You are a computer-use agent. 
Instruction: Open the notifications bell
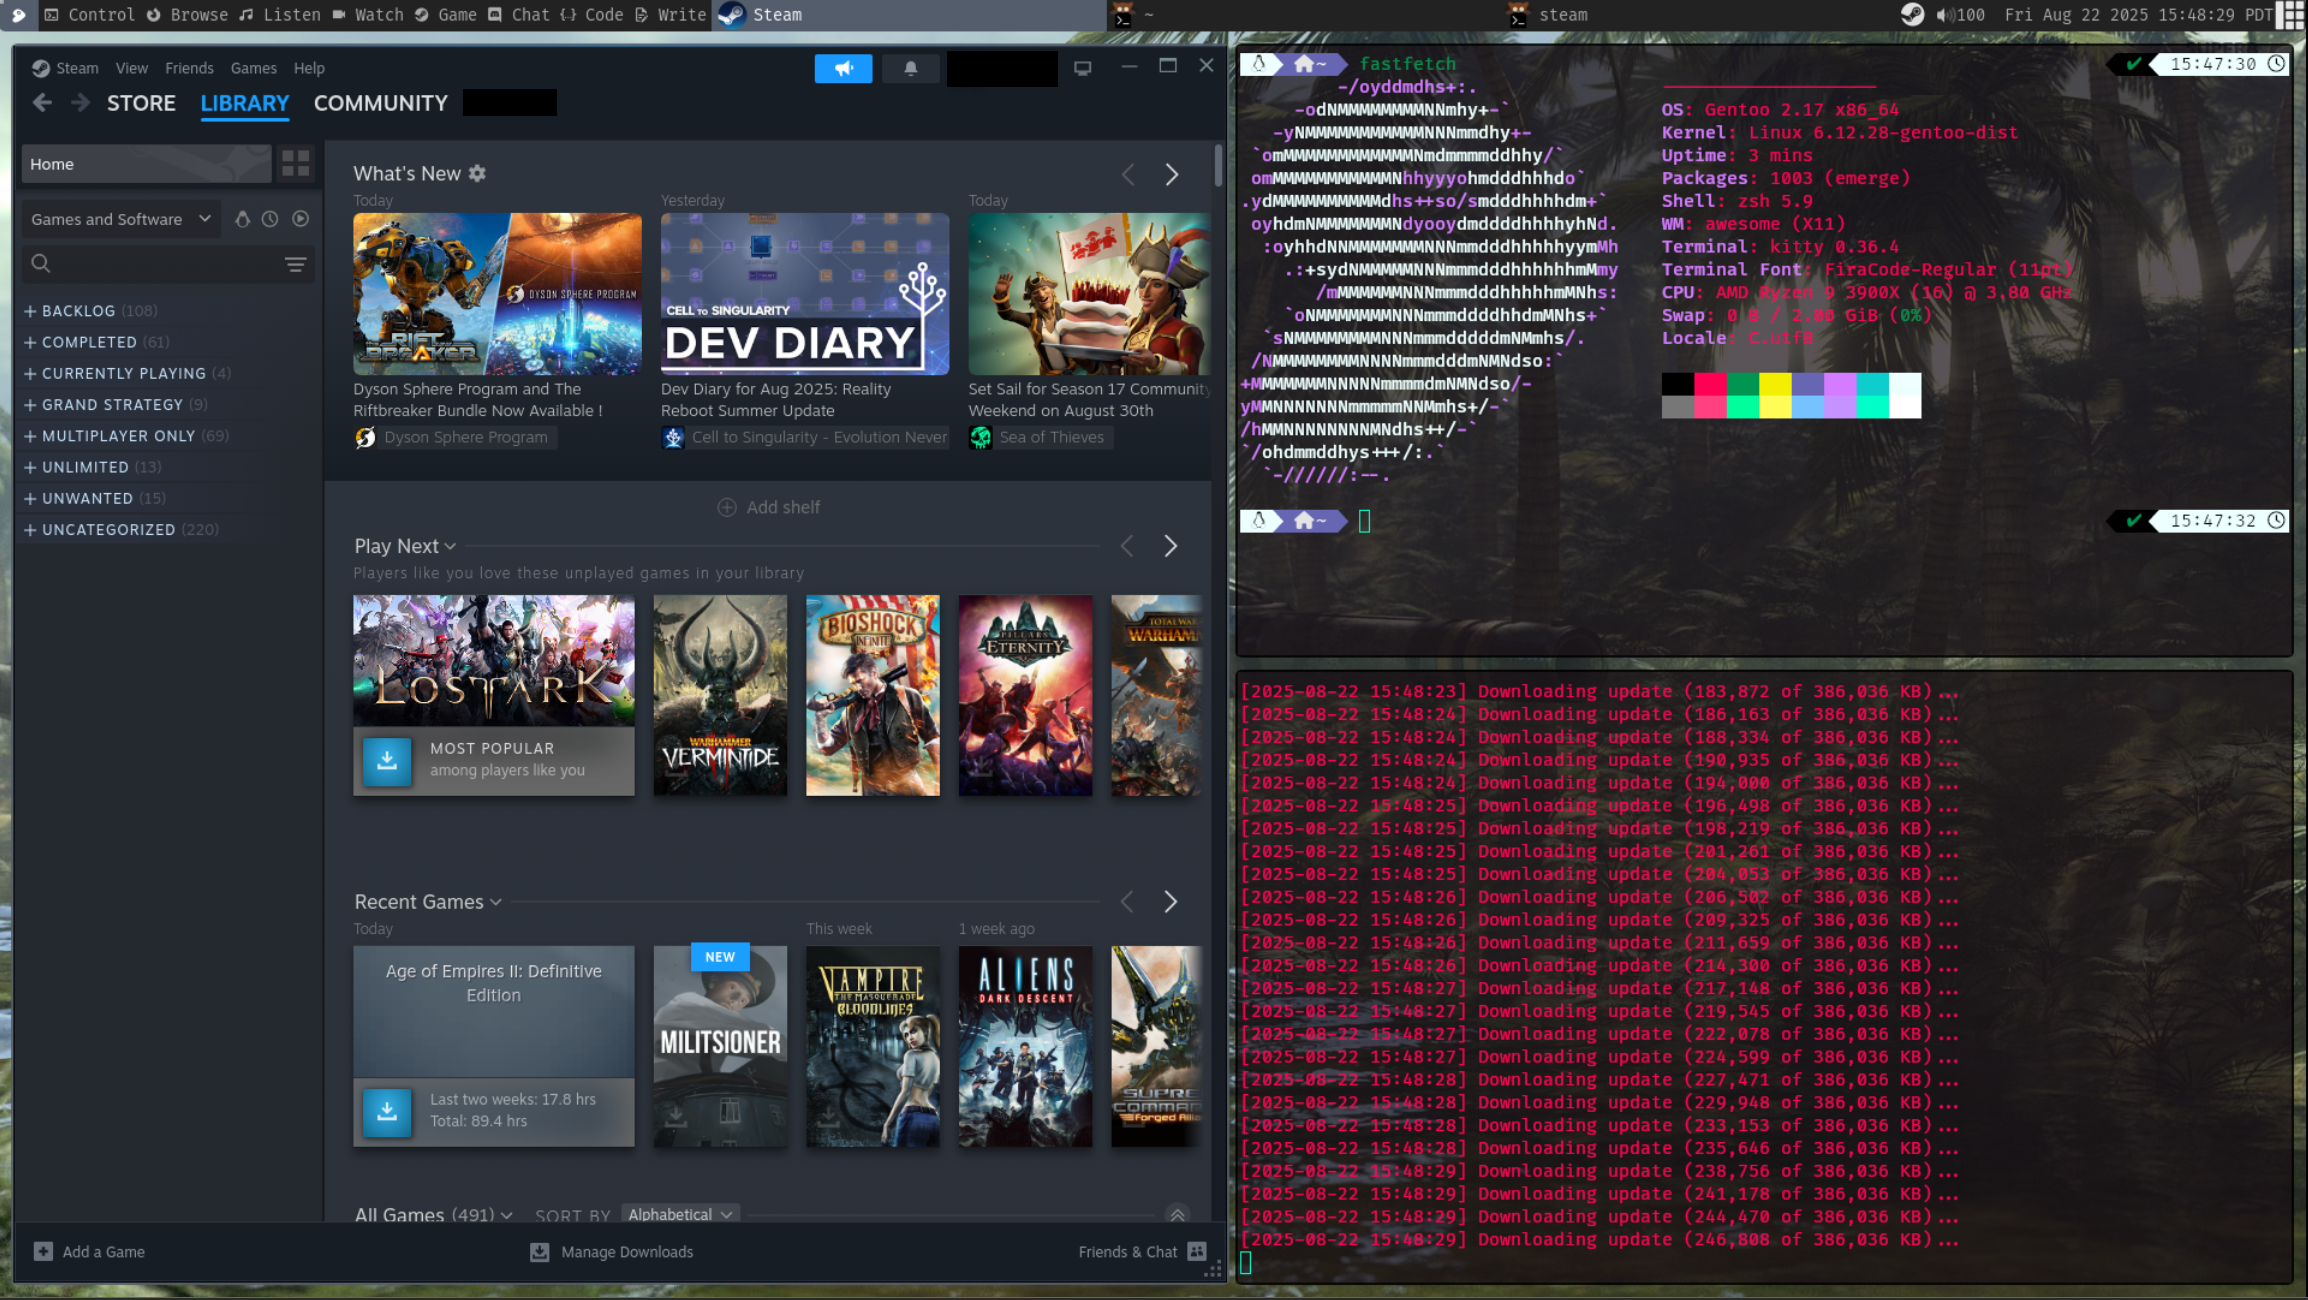910,68
